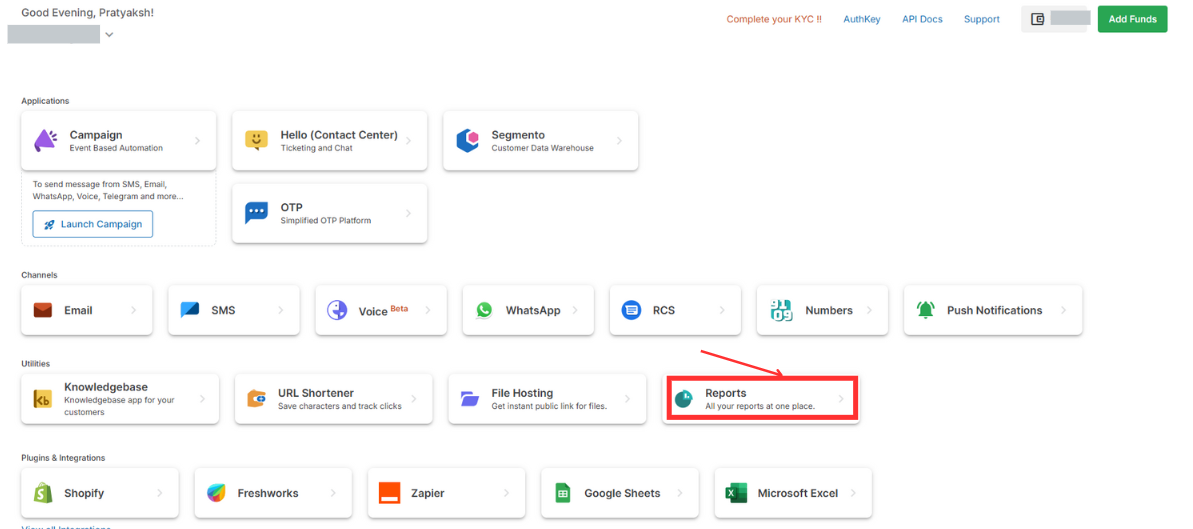
Task: Click the chevron on the Shopify card
Action: click(160, 493)
